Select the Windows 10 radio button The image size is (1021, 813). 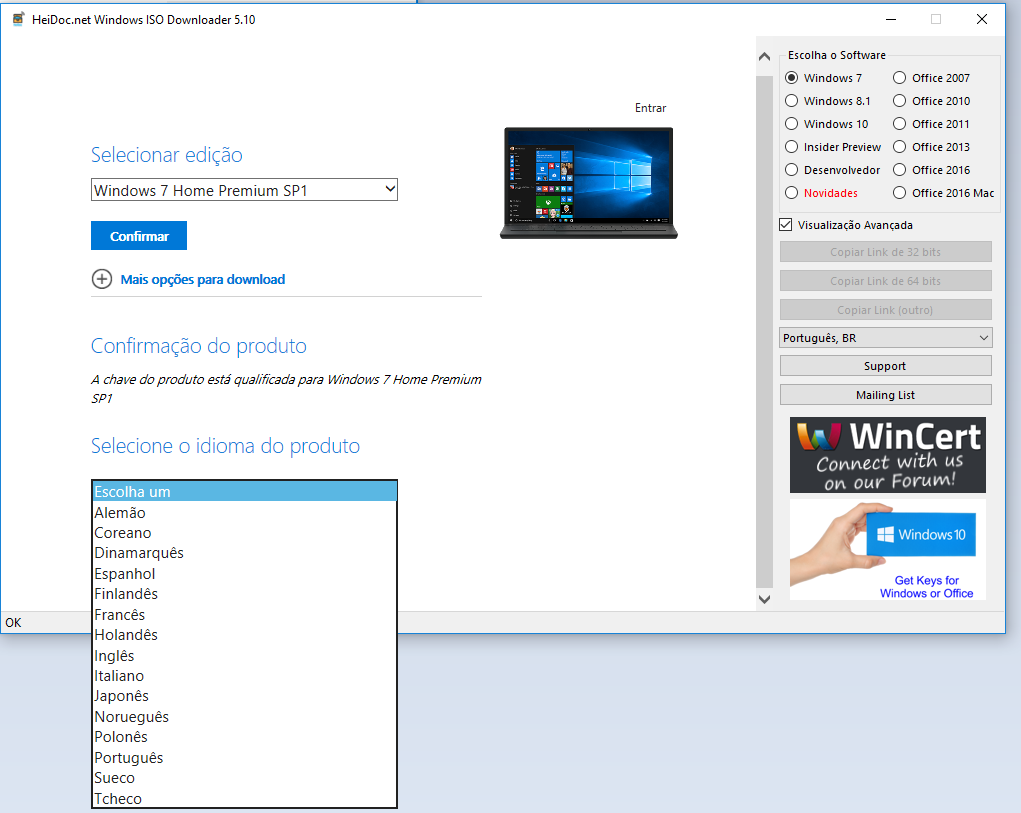(791, 124)
